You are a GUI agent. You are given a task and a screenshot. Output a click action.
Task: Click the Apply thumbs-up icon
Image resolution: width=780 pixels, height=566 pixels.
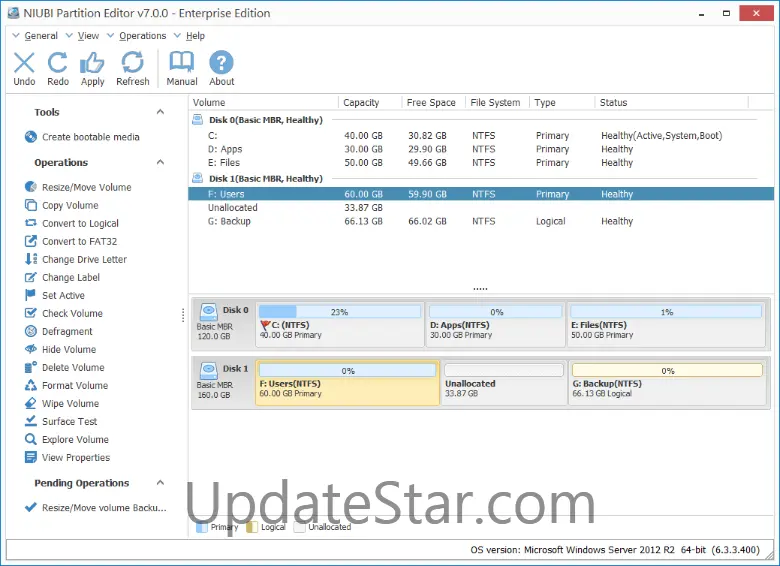pos(92,63)
